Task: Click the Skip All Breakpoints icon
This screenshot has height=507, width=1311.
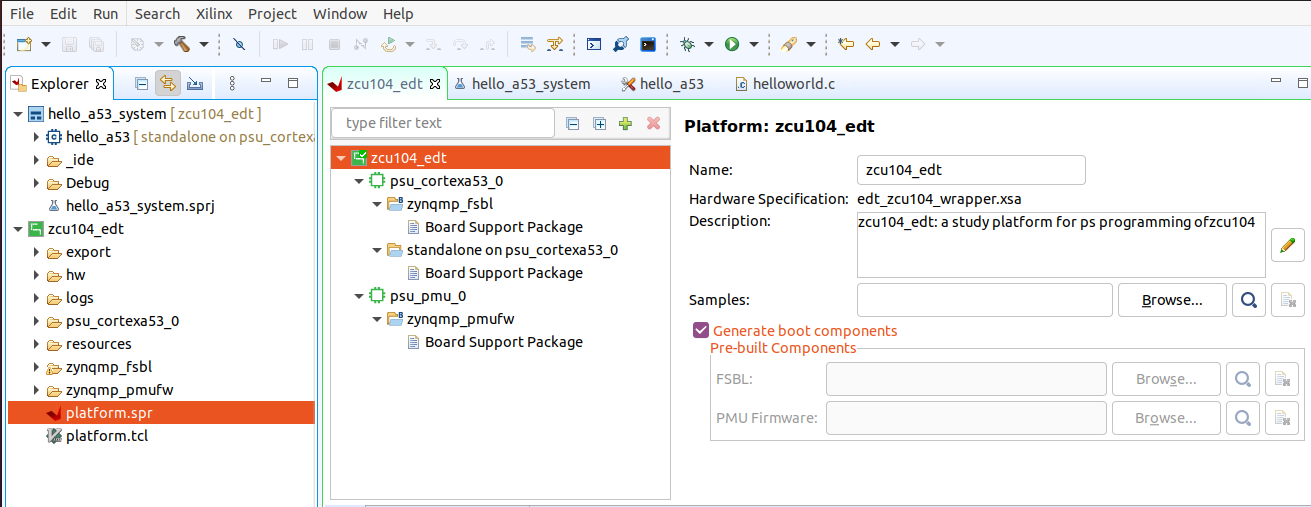Action: [x=238, y=44]
